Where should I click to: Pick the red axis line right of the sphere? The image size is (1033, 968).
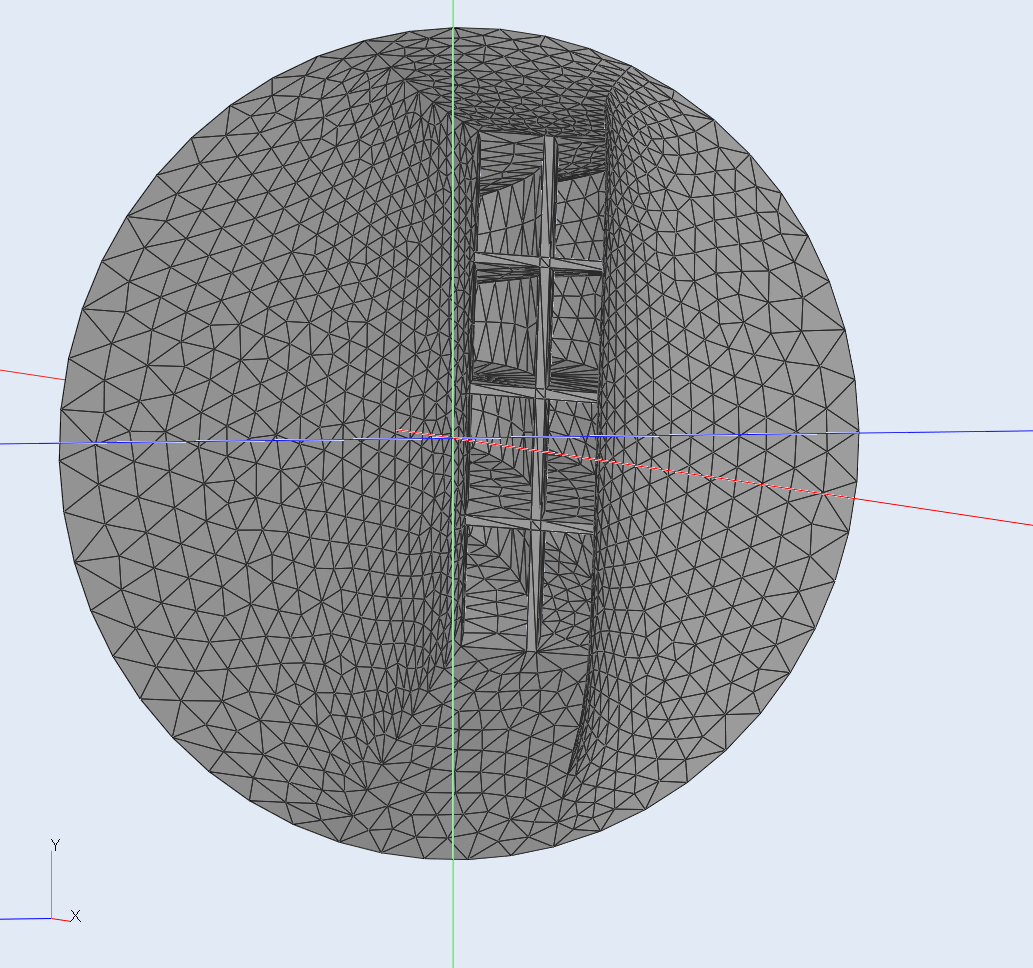coord(950,511)
